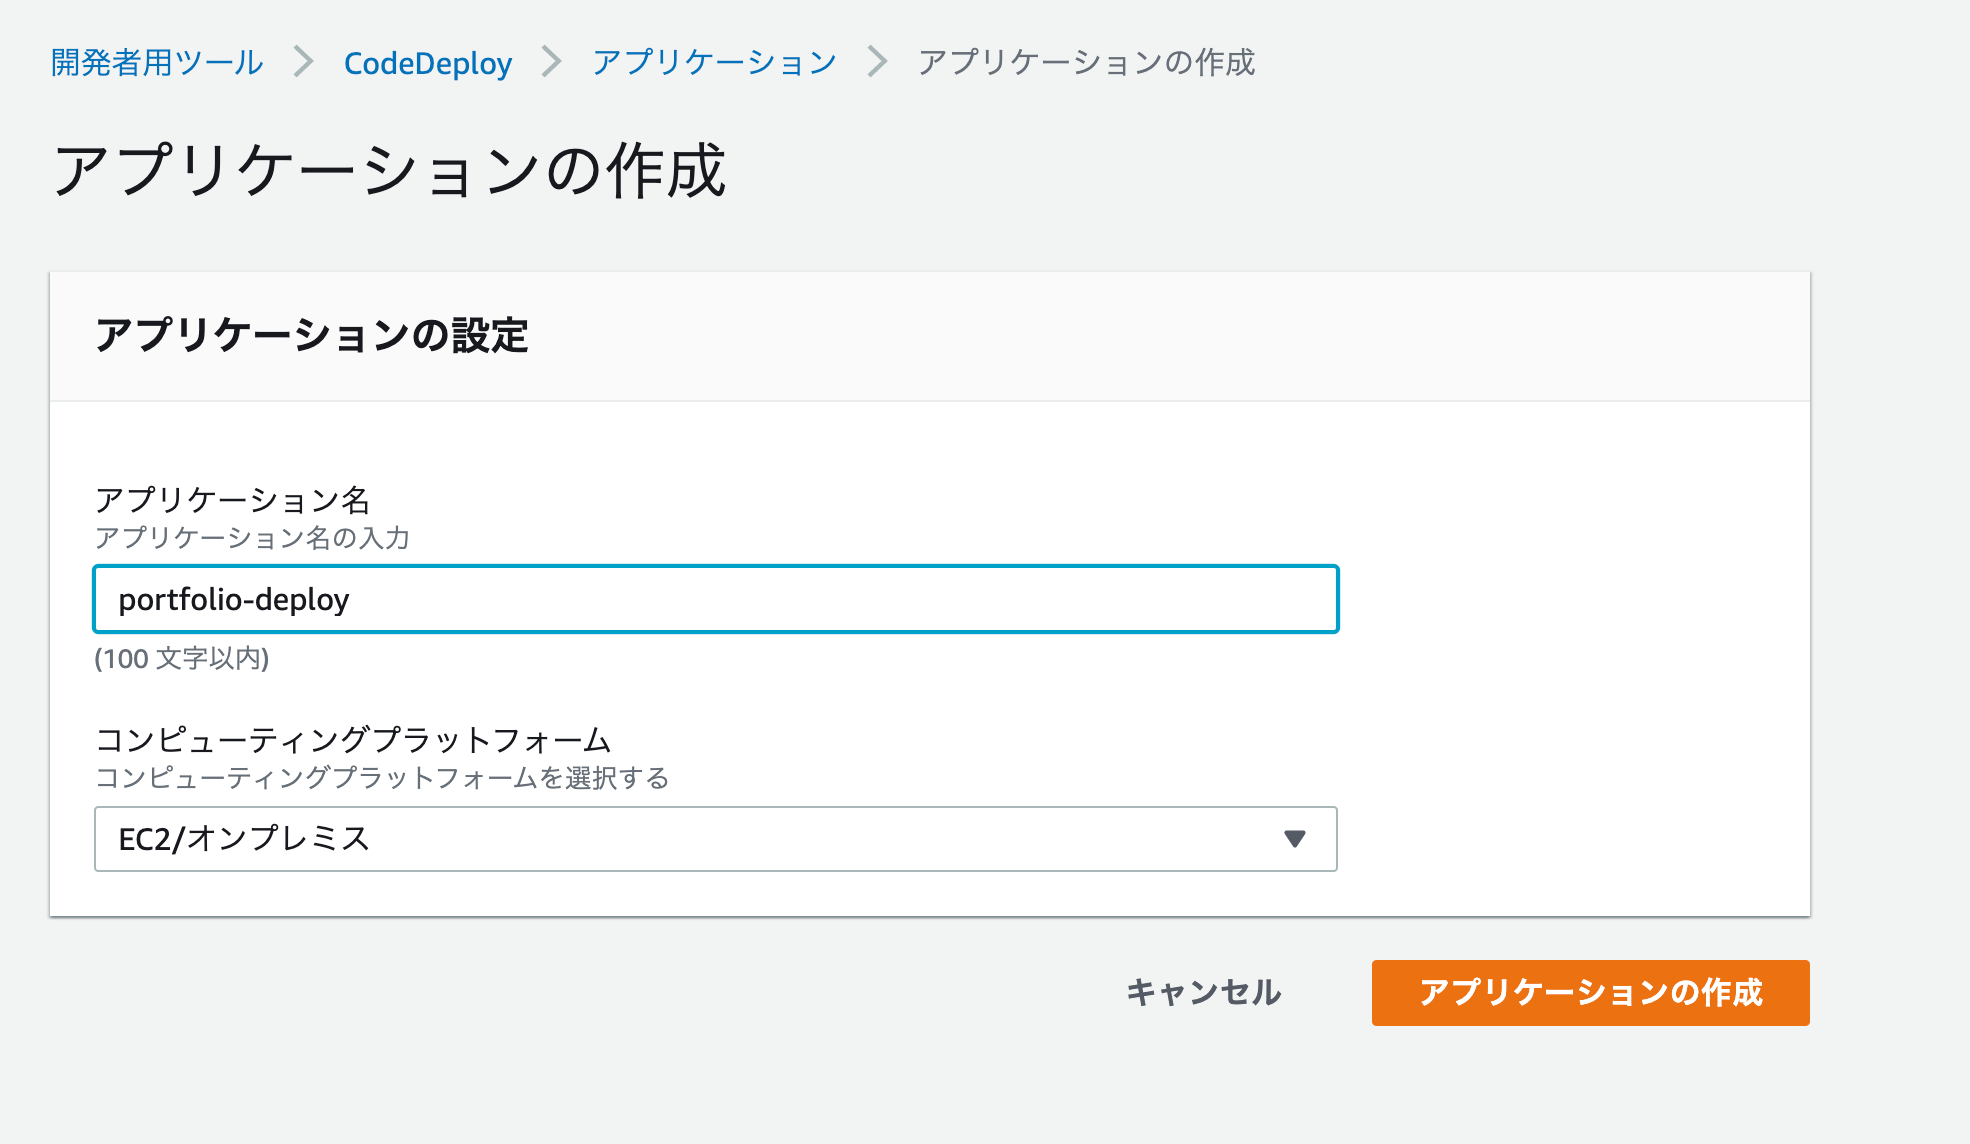Open the CodeDeploy breadcrumb link
Viewport: 1970px width, 1144px height.
[427, 62]
